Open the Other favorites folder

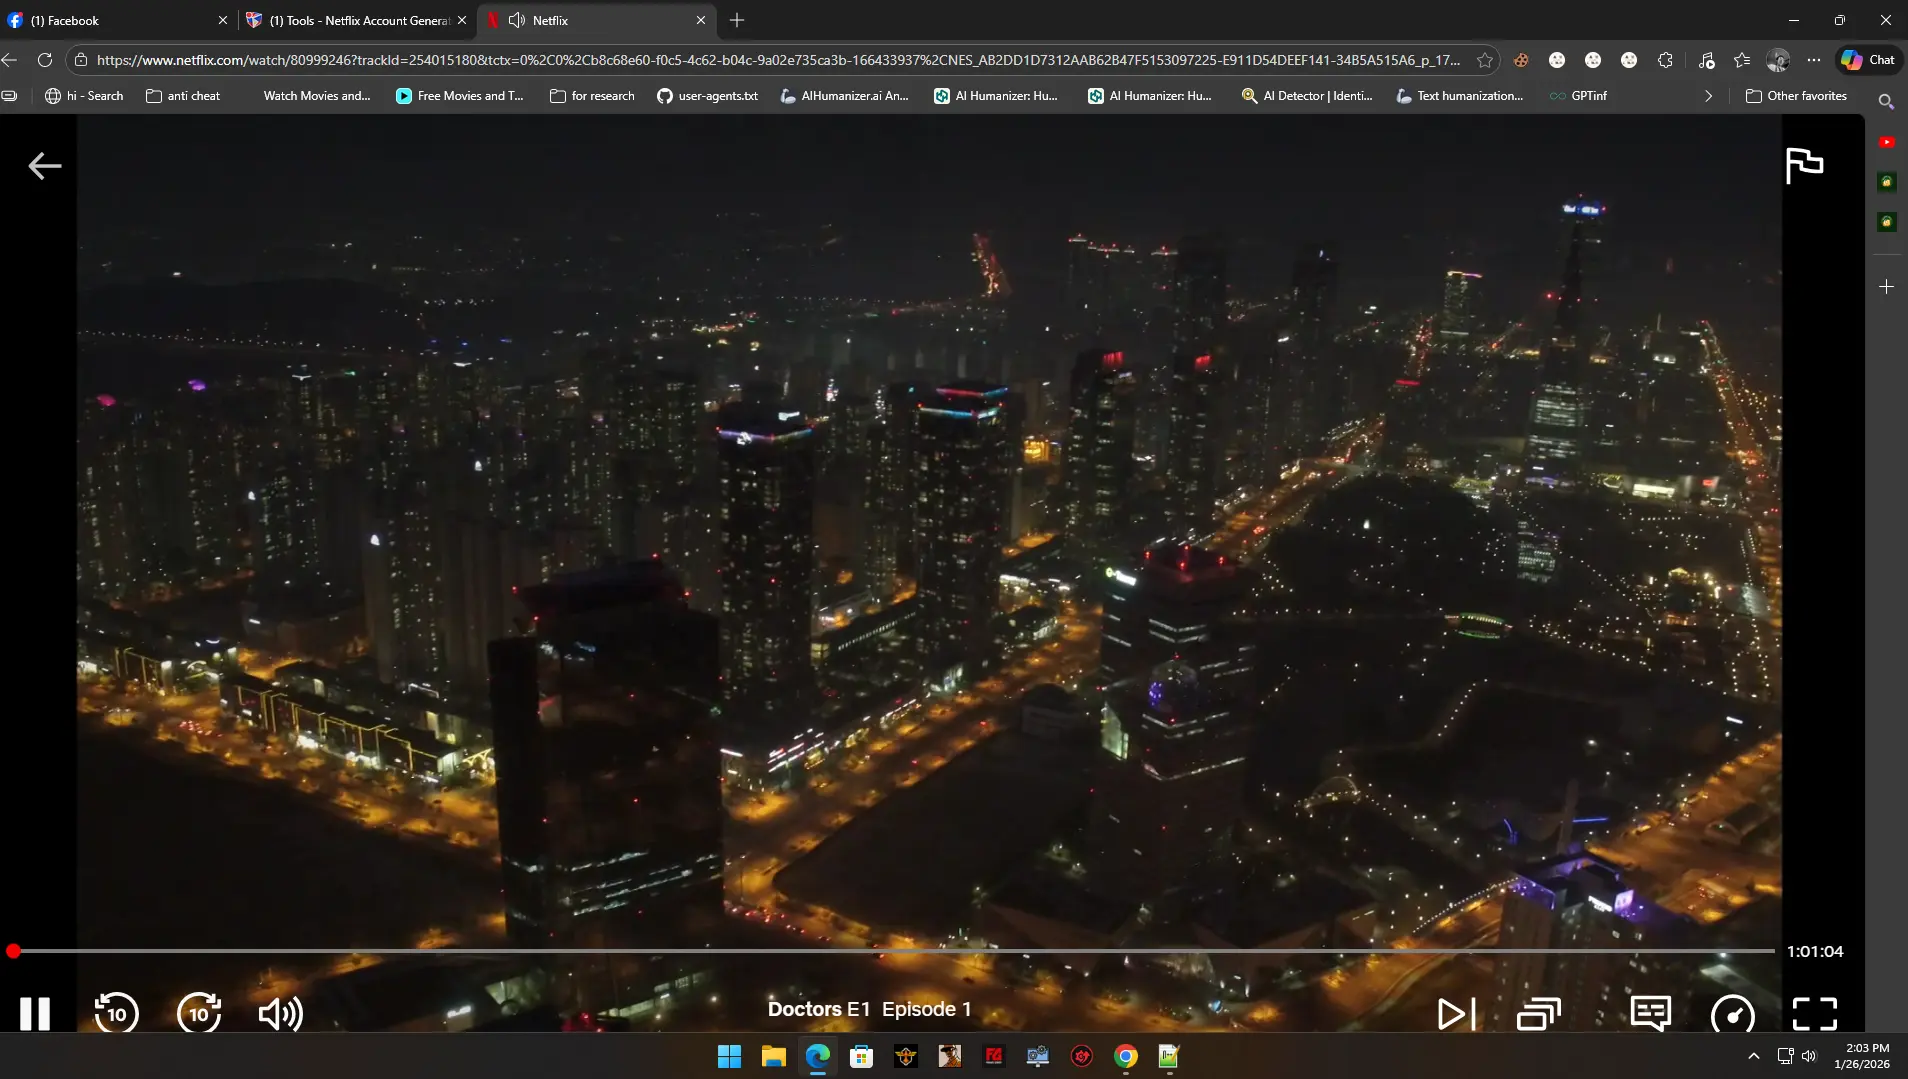(x=1796, y=96)
